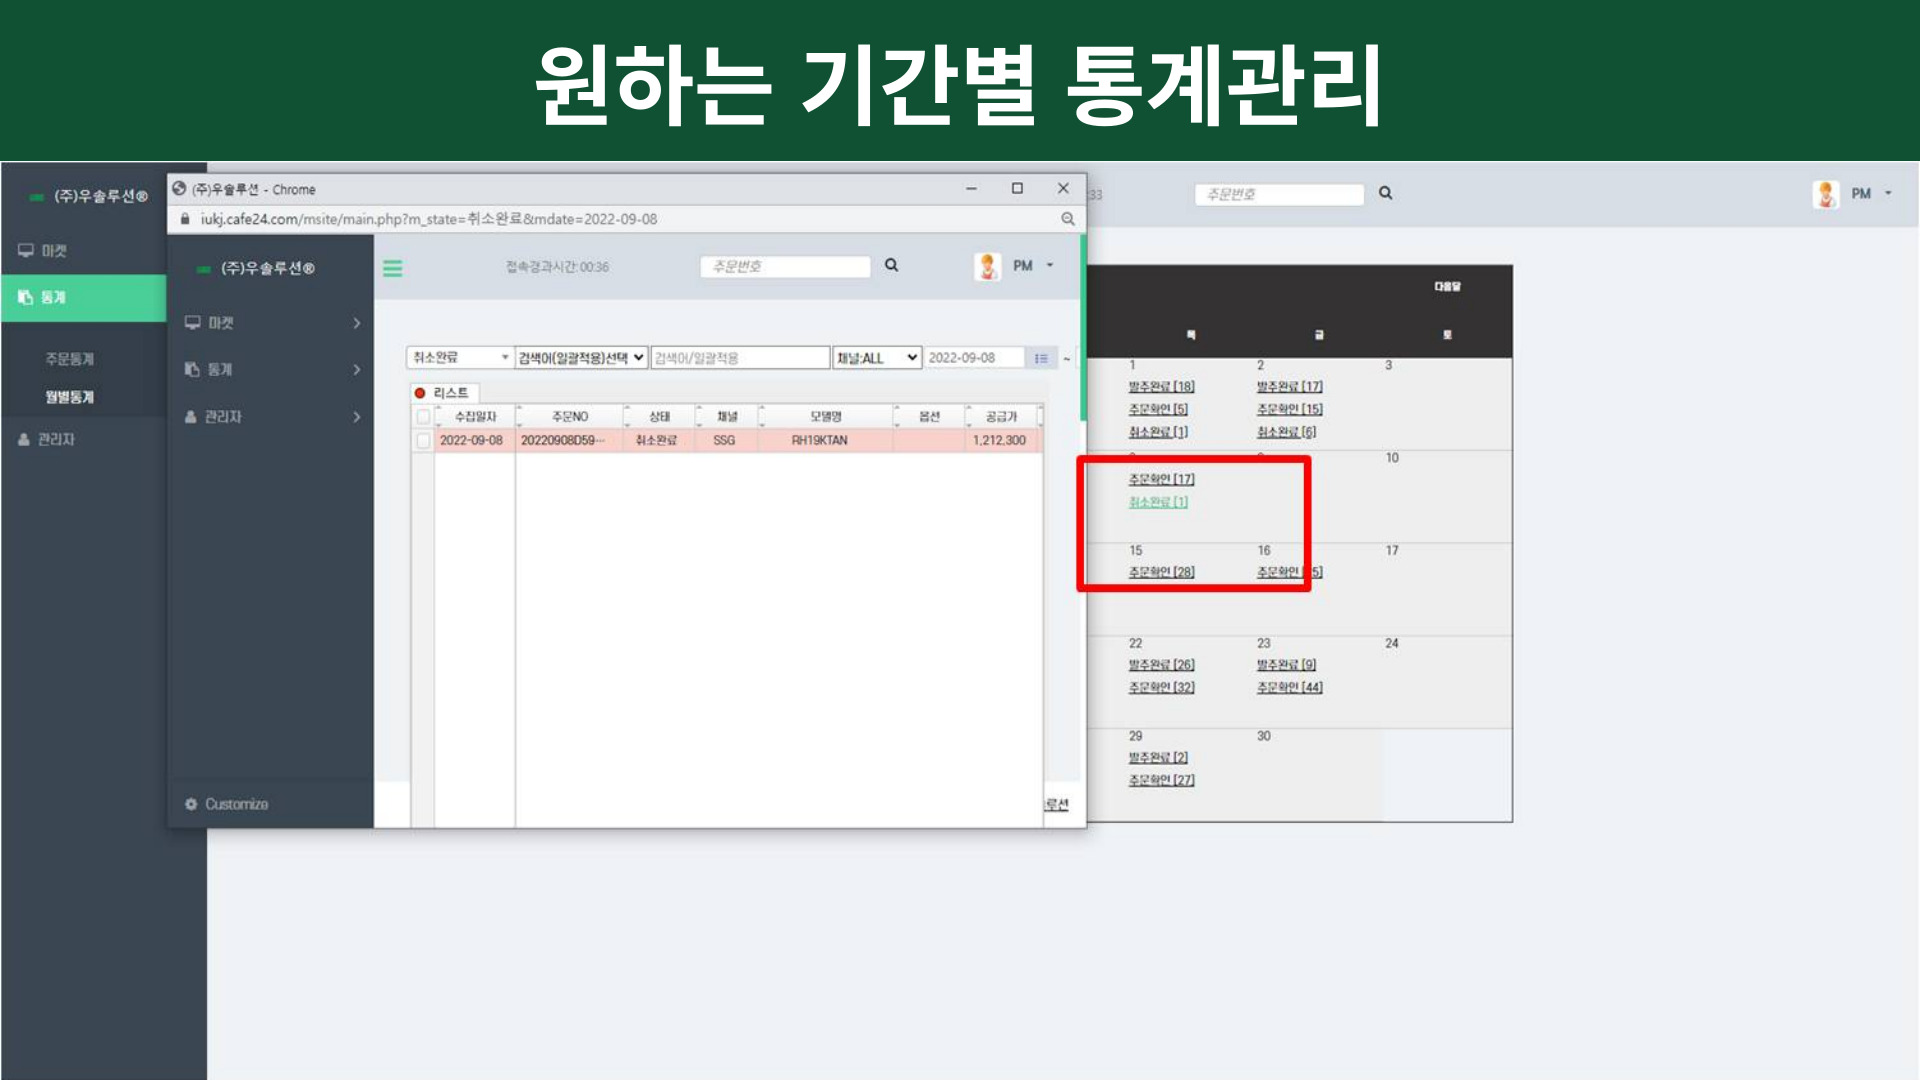Click the zoom icon in Chrome address bar
Viewport: 1920px width, 1080px height.
click(x=1067, y=219)
